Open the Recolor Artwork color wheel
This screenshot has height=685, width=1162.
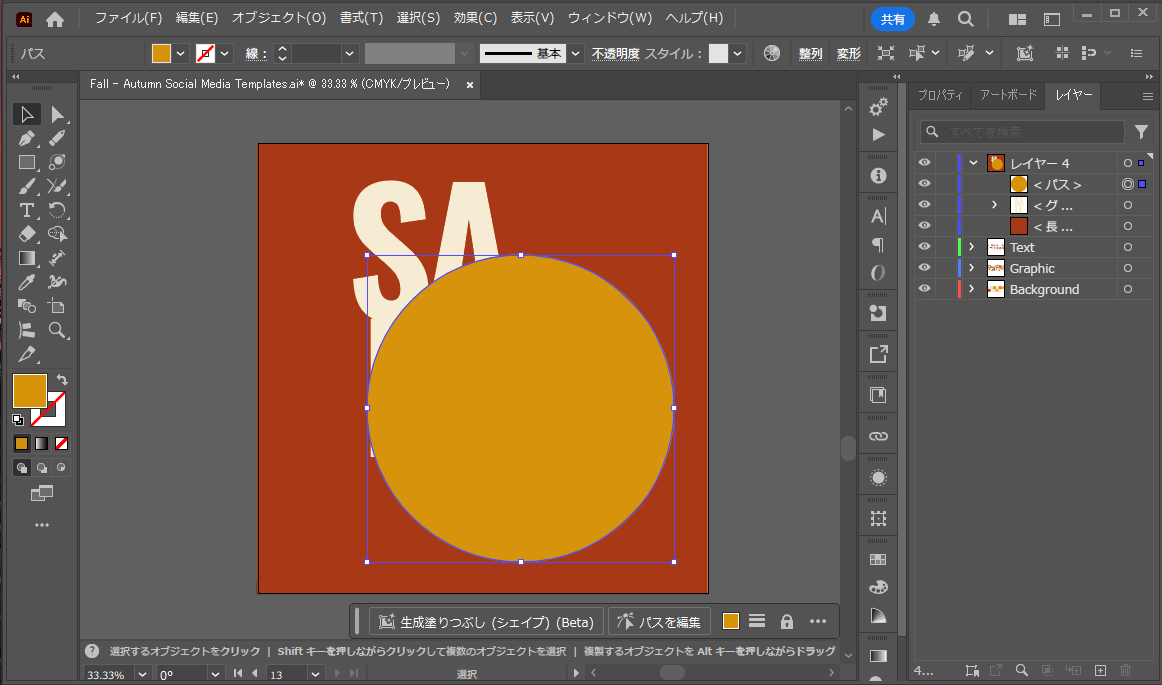coord(771,53)
